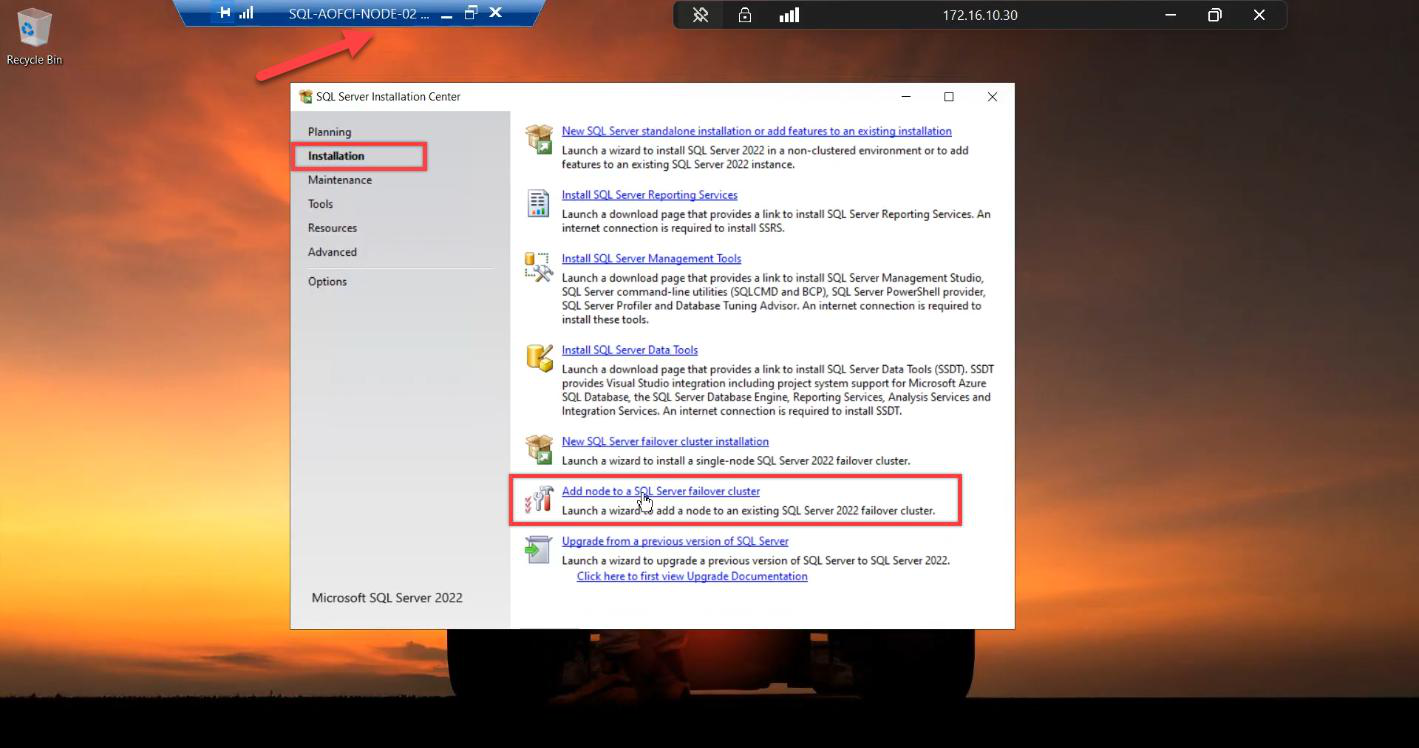1419x748 pixels.
Task: Click the box icon beside New failover cluster installation
Action: [x=539, y=450]
